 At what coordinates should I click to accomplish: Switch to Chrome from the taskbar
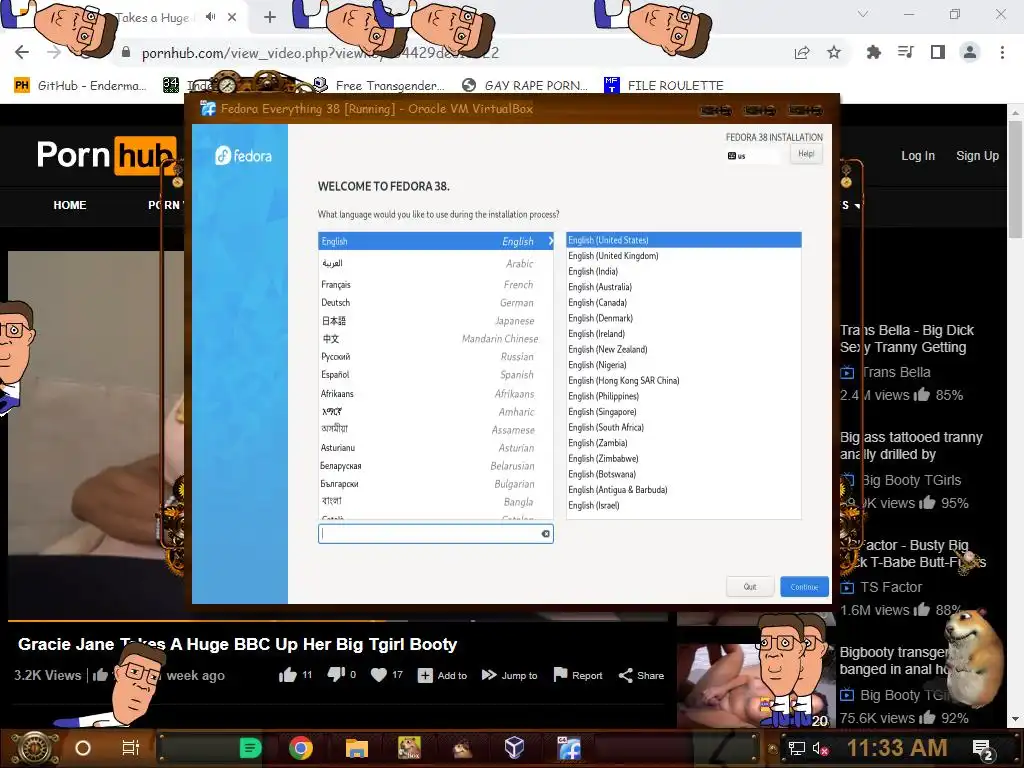tap(301, 748)
